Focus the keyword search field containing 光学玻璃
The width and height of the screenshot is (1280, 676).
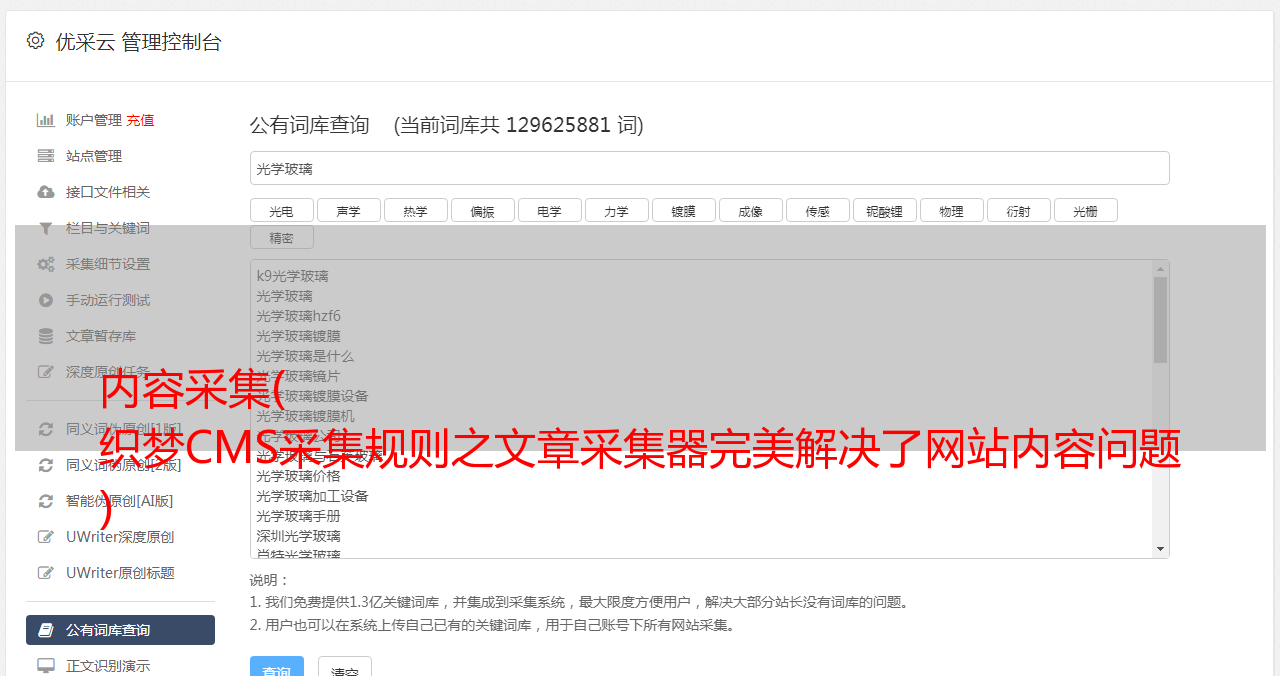pos(709,168)
